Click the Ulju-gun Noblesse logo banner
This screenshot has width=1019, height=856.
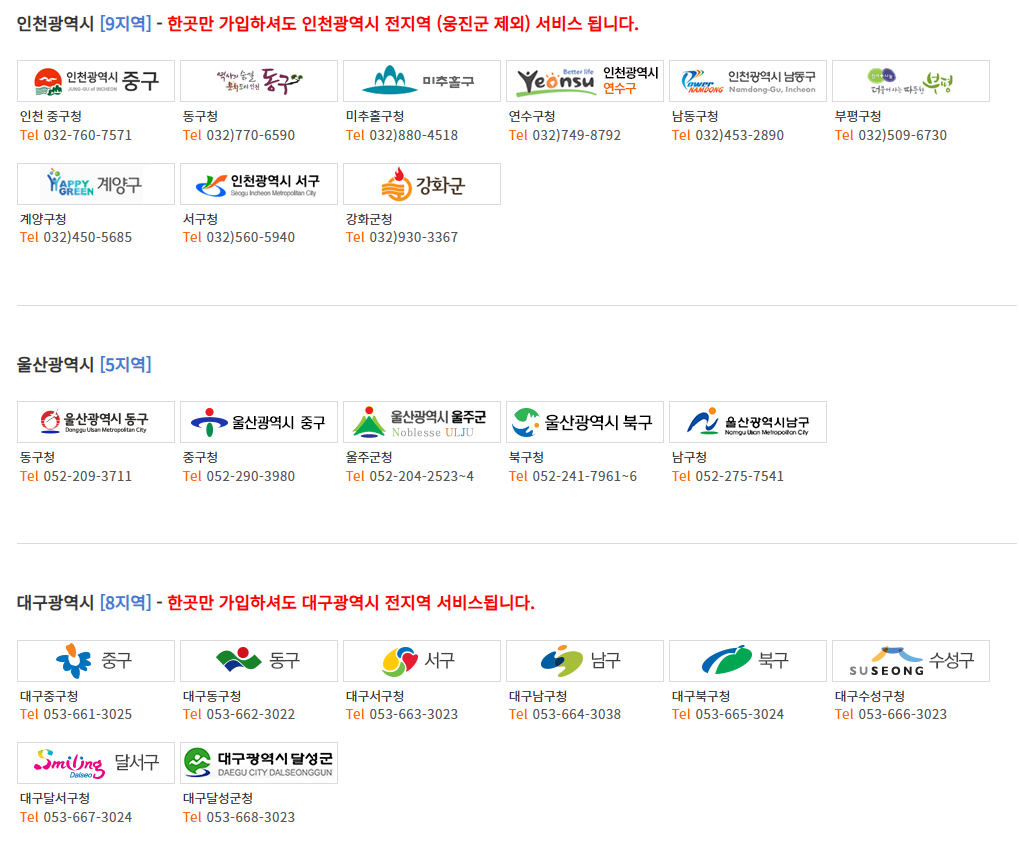(x=422, y=422)
